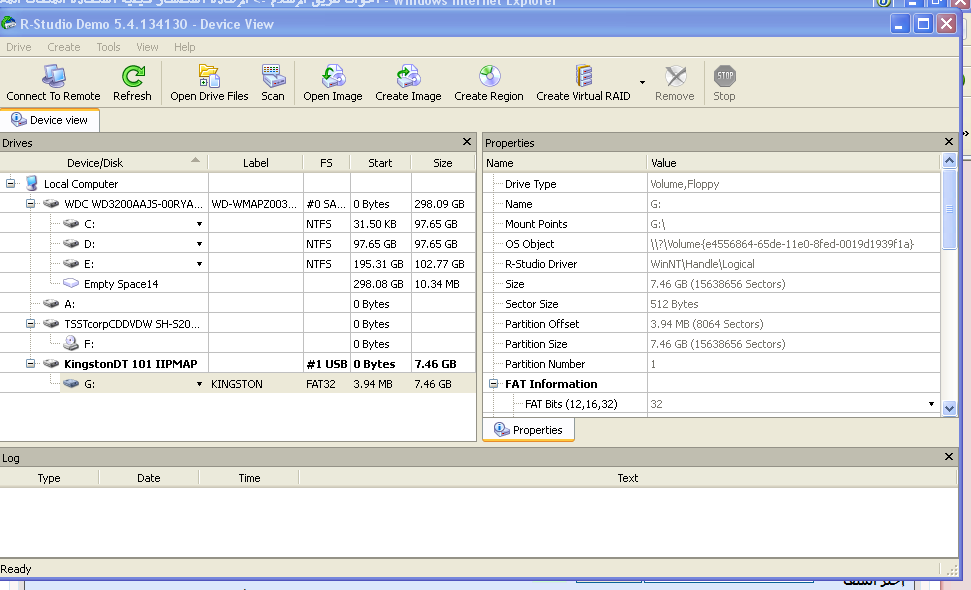Click the Create Virtual RAID icon
971x590 pixels.
(x=583, y=76)
